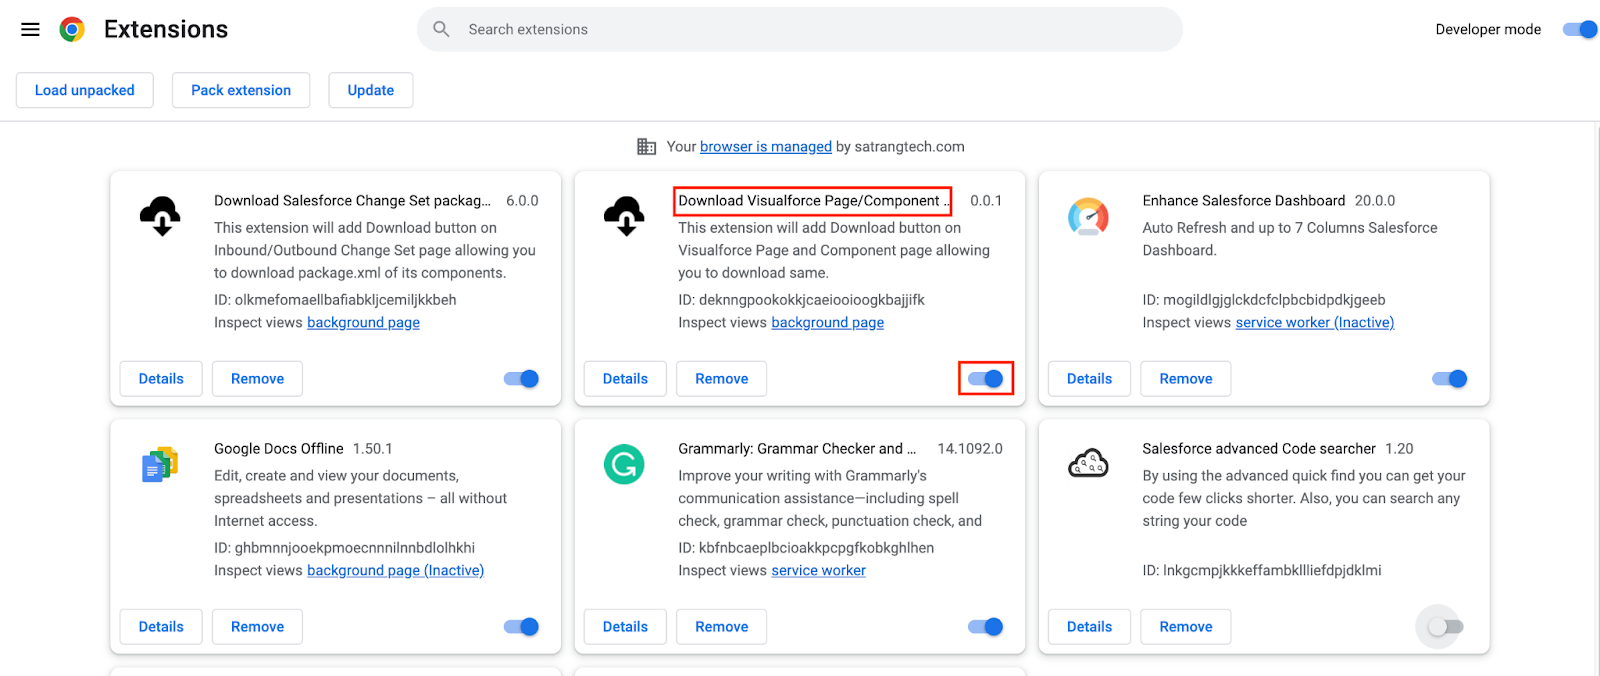1600x676 pixels.
Task: Disable Download Salesforce Change Set extension
Action: 521,378
